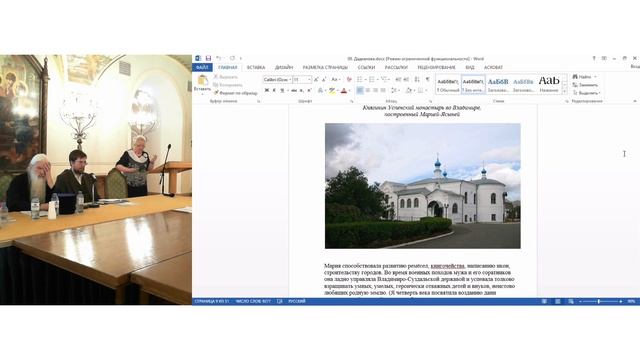Viewport: 640px width, 360px height.
Task: Click the Sort (A-Z) icon
Action: coord(417,80)
